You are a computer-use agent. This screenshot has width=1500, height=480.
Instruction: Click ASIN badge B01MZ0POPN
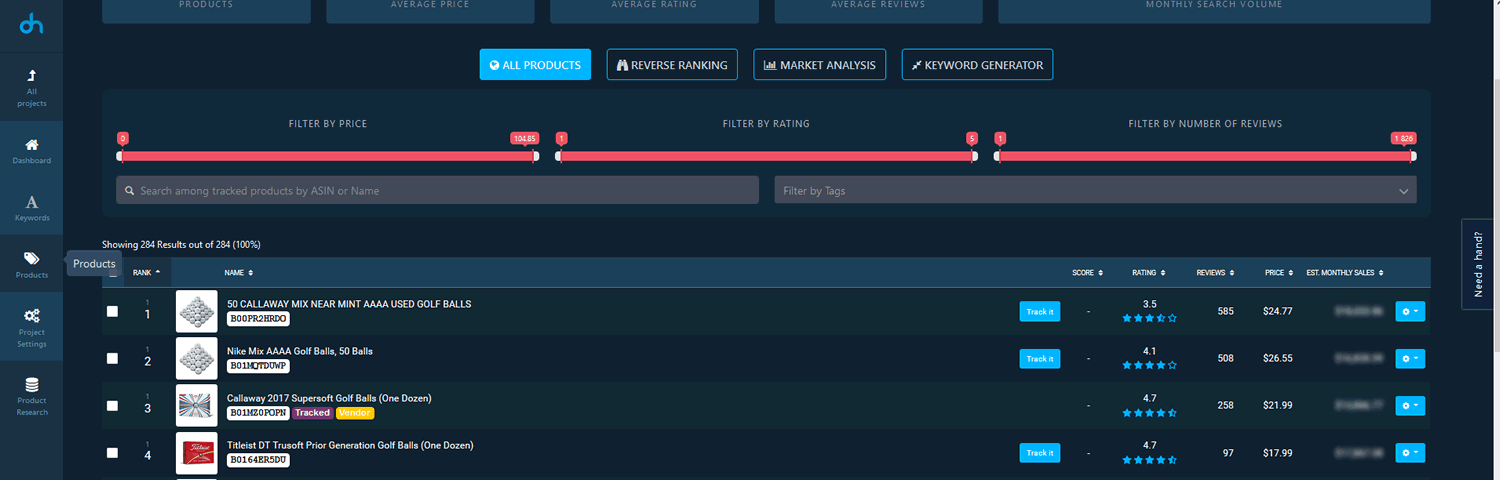click(258, 413)
